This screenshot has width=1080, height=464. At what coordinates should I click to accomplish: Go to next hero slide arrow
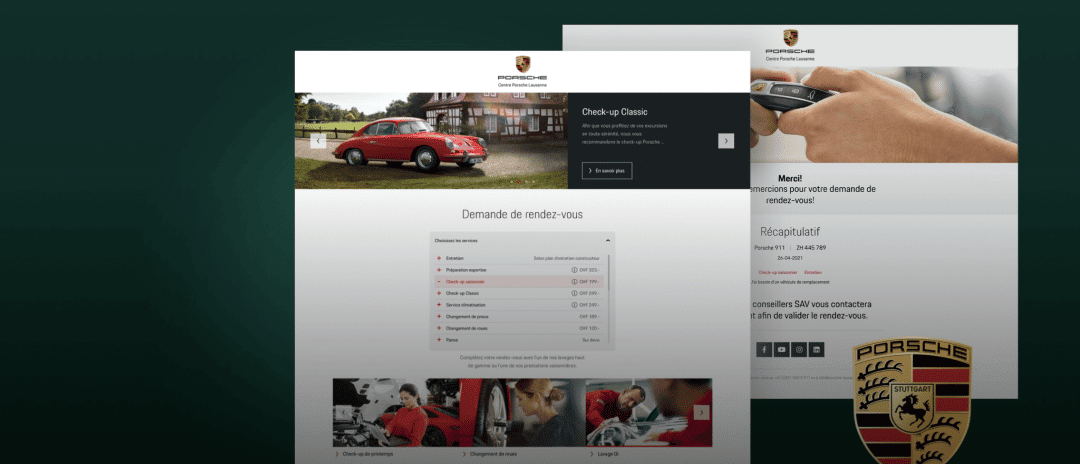click(726, 141)
